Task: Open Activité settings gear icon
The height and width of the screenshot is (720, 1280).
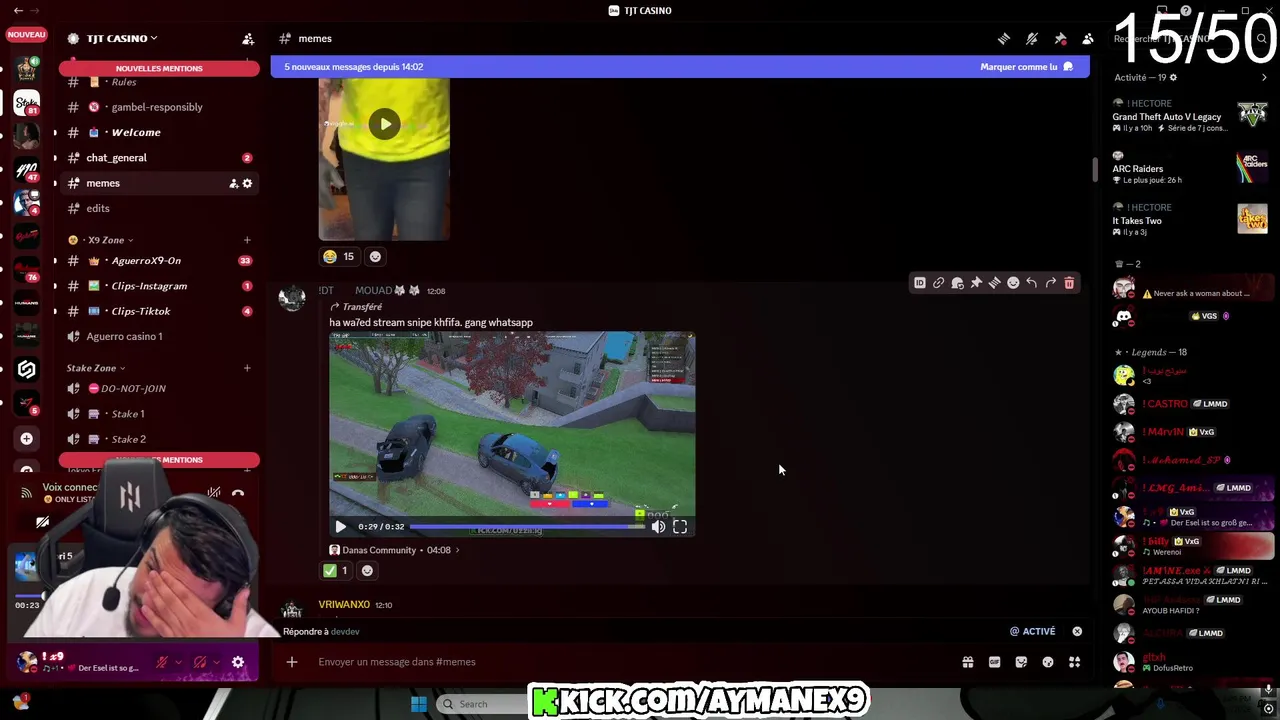Action: coord(1173,78)
